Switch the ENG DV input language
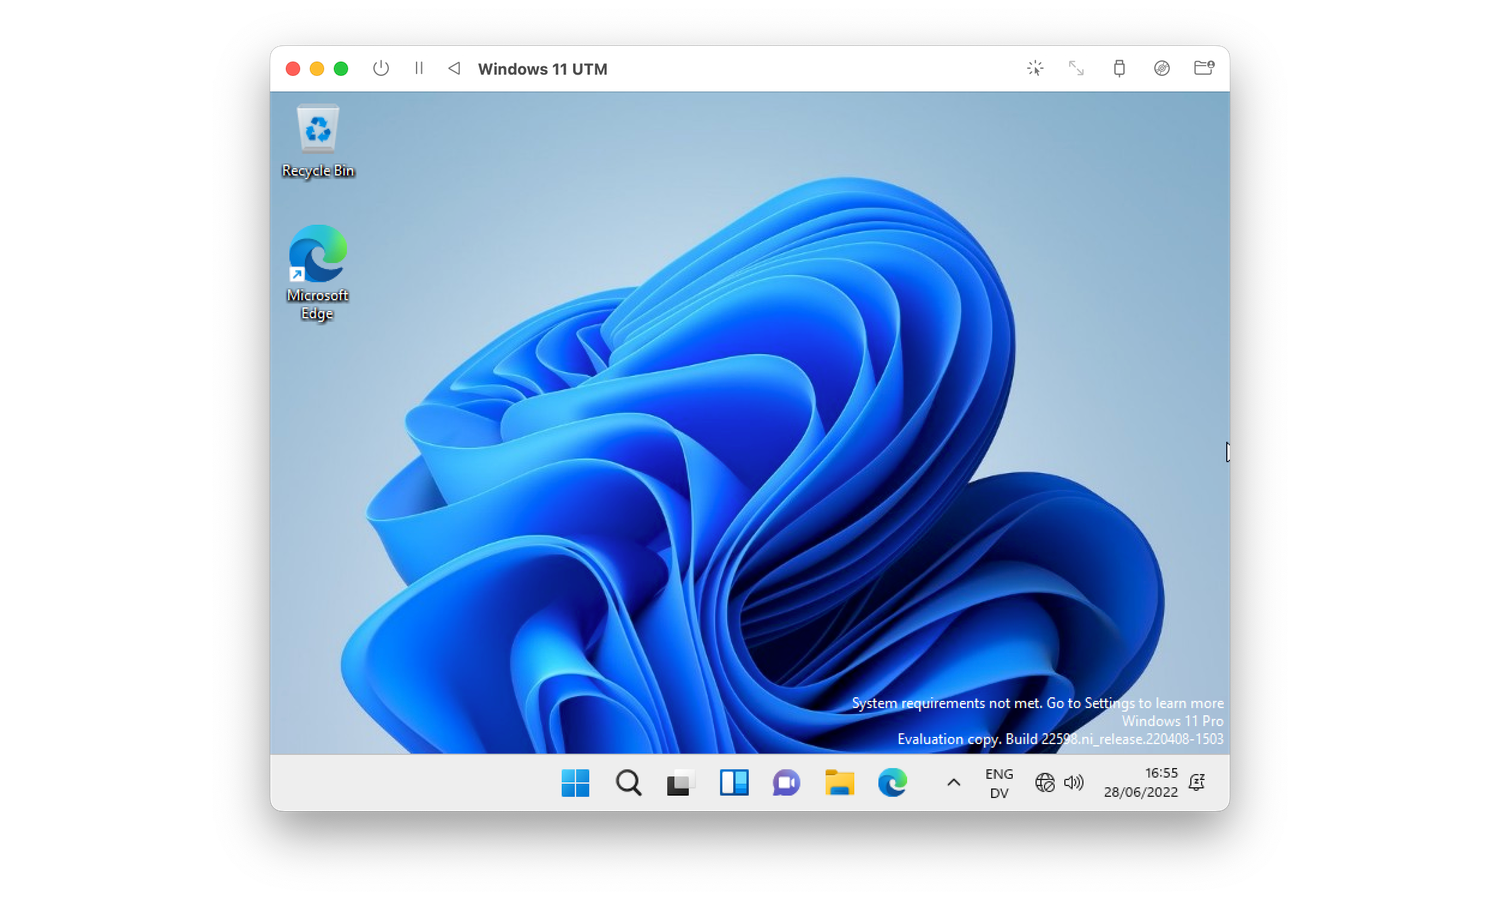This screenshot has width=1500, height=900. (x=999, y=783)
